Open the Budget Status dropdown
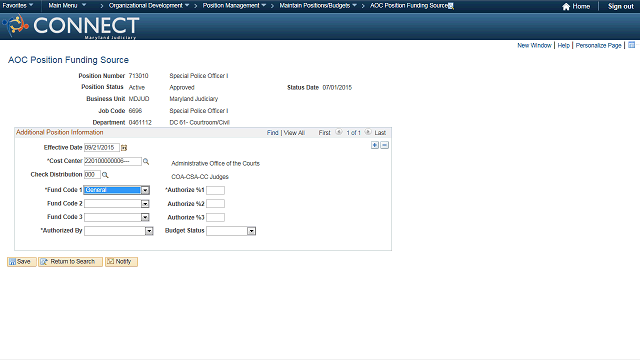Image resolution: width=640 pixels, height=360 pixels. coord(251,231)
